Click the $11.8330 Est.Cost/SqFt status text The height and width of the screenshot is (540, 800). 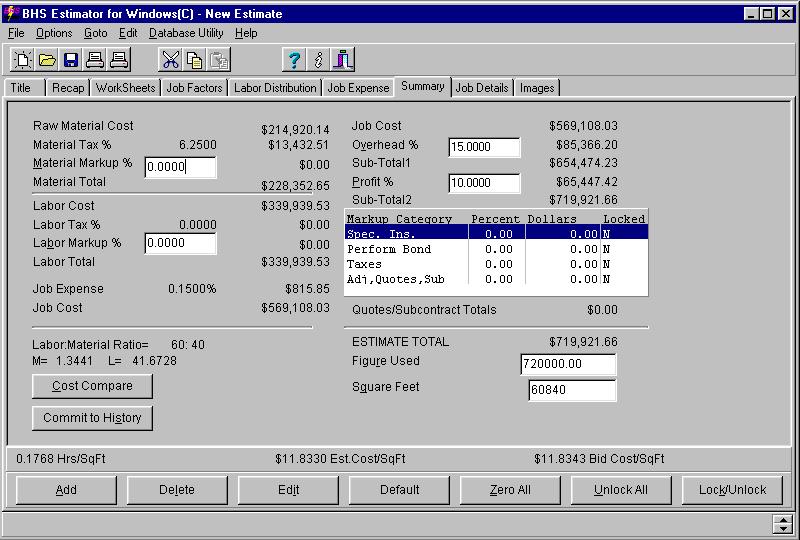point(340,459)
